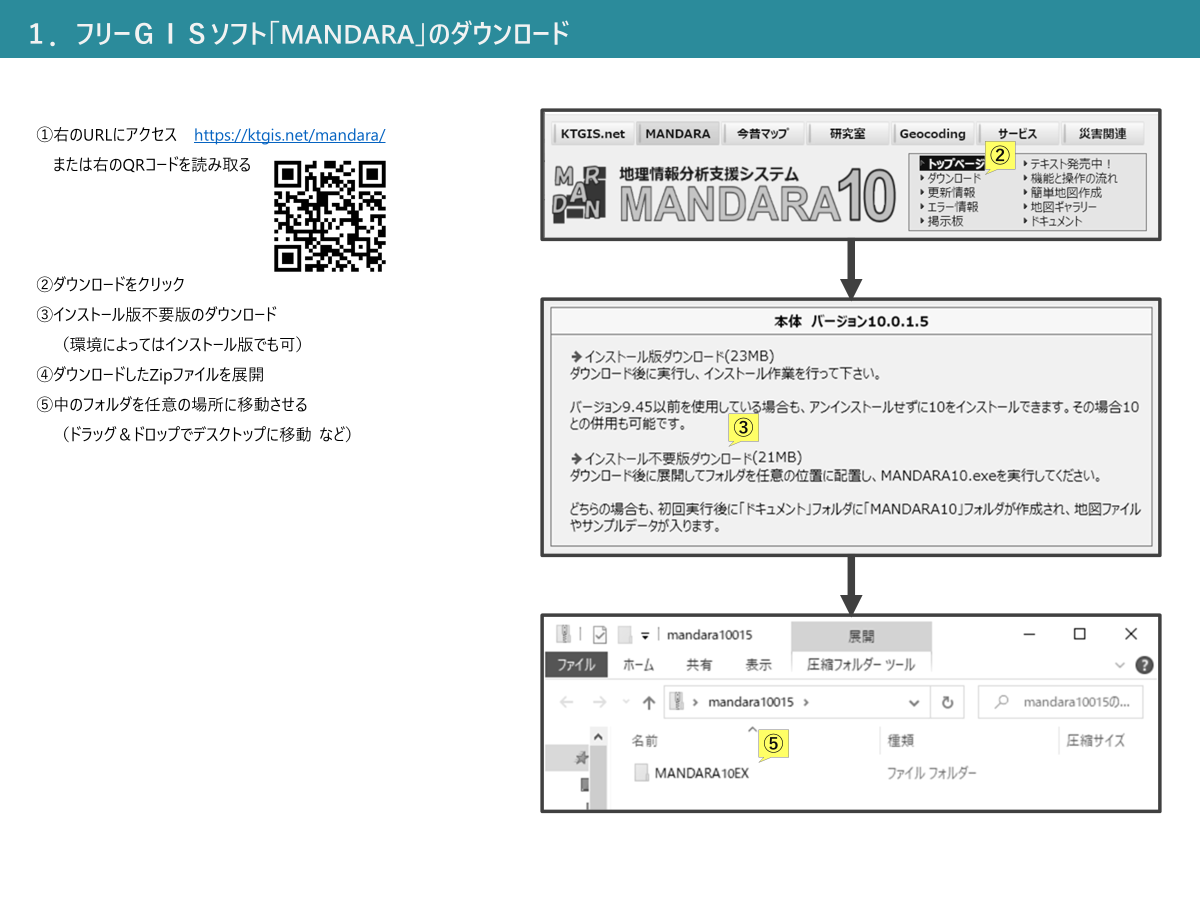Maximize the mandara10015 Explorer window
The image size is (1200, 900).
[x=1080, y=634]
